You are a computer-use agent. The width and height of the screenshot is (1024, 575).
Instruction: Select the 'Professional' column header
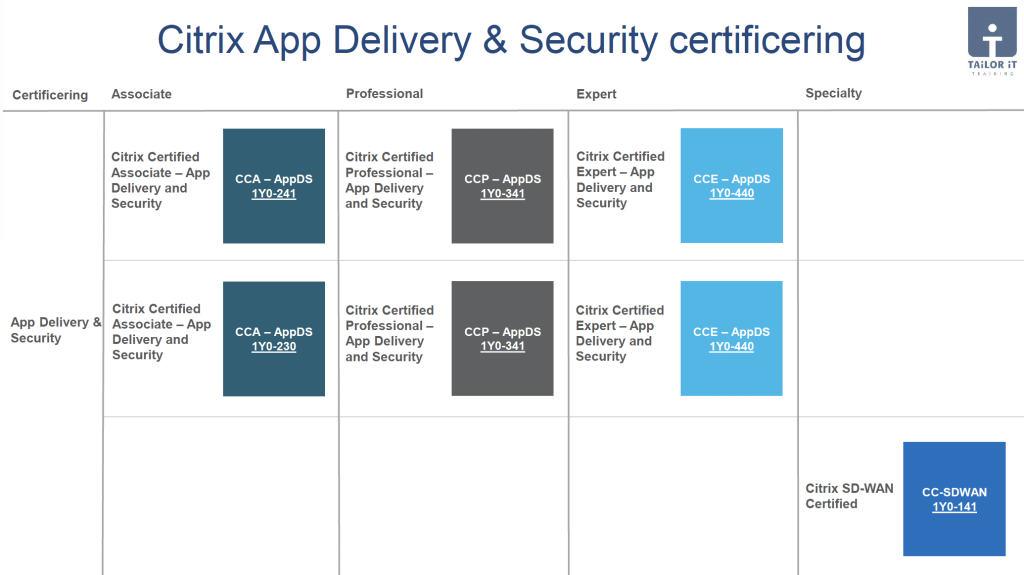[x=385, y=93]
